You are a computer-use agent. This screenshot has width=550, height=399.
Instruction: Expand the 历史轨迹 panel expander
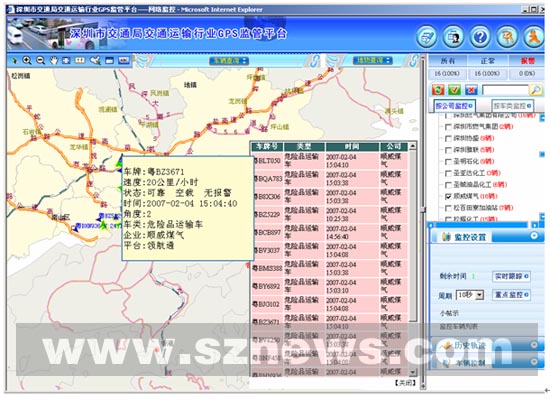coord(534,345)
